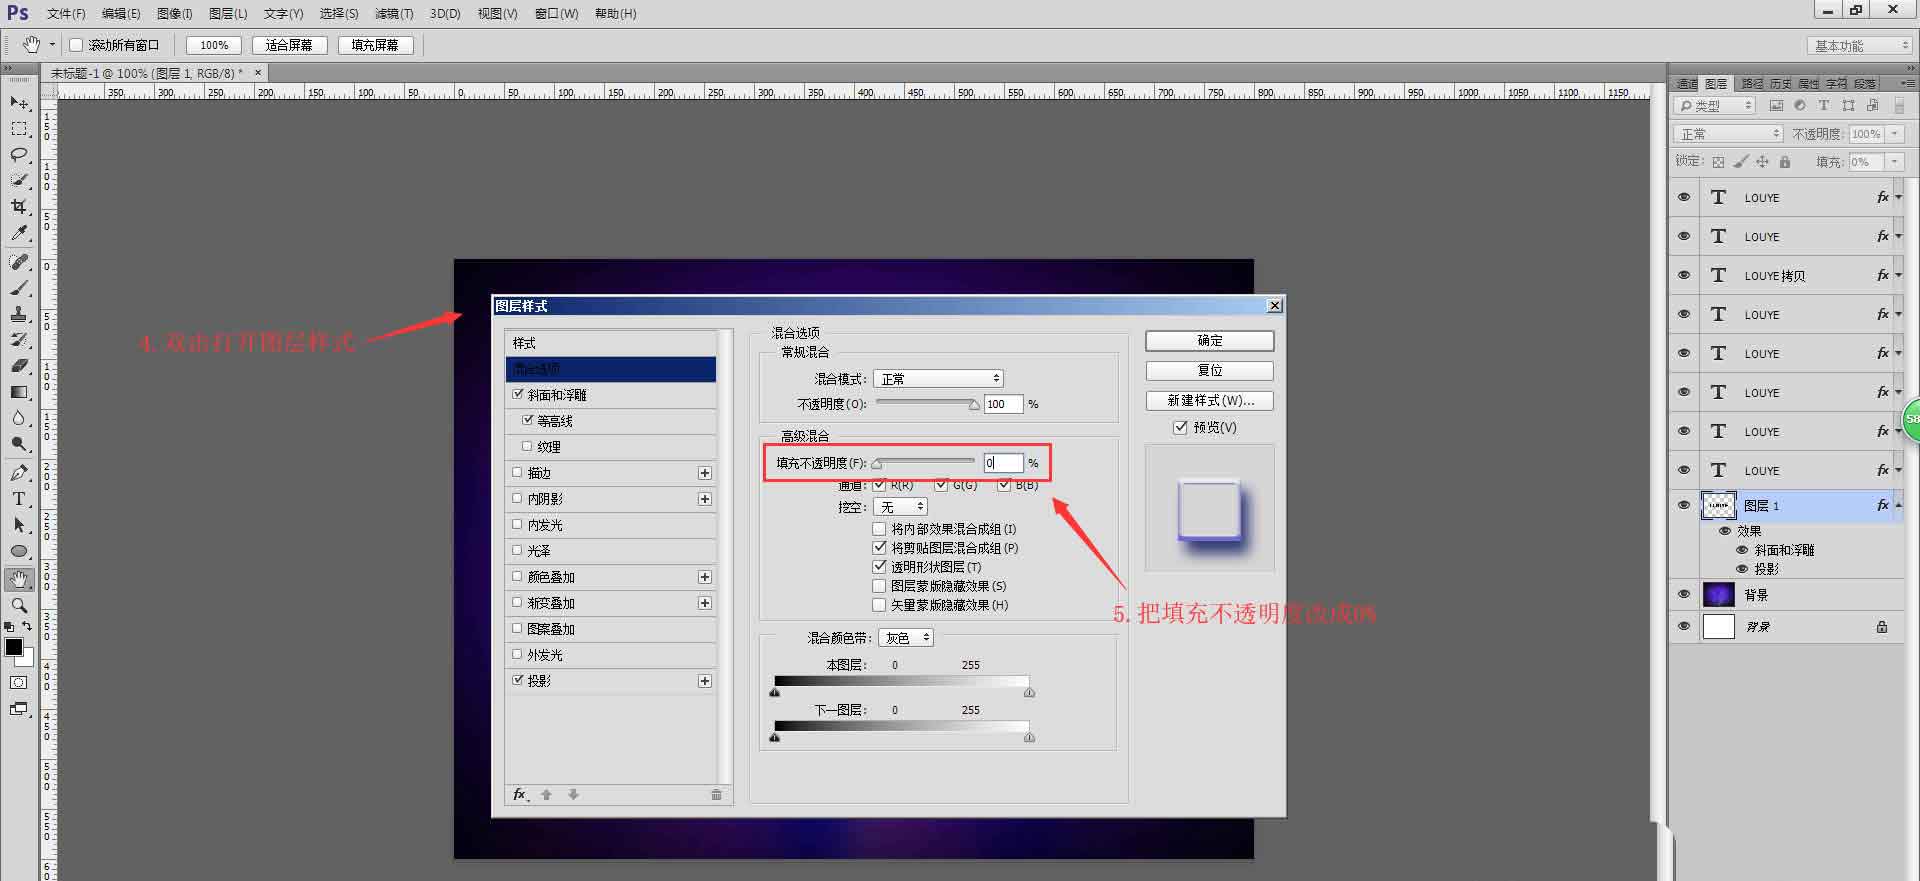Toggle 透明形状图层 checkbox
The width and height of the screenshot is (1920, 881).
[x=879, y=567]
